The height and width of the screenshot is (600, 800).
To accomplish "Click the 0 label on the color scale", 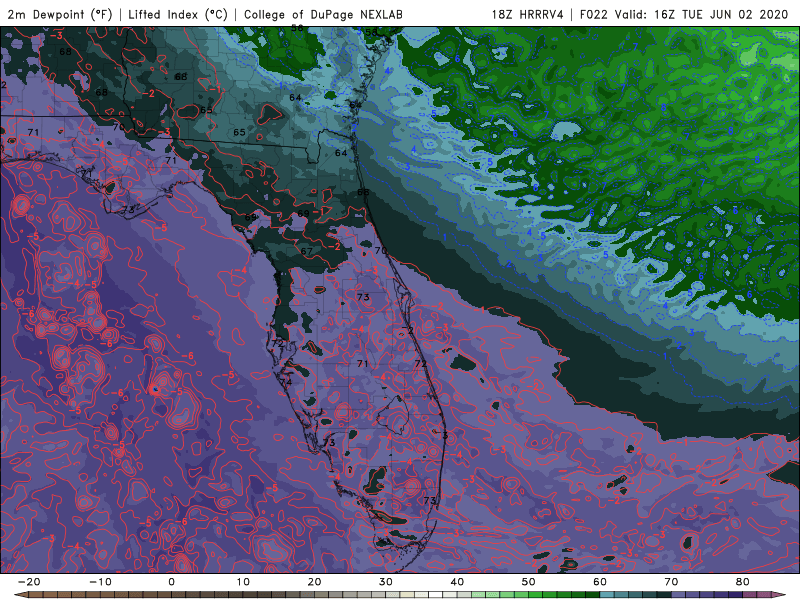I will pyautogui.click(x=171, y=582).
